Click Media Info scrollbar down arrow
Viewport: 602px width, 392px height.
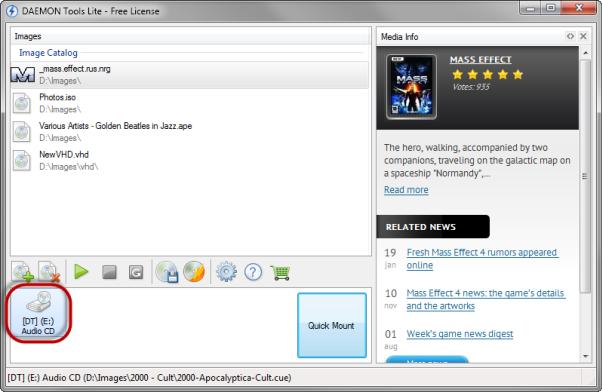pos(585,356)
